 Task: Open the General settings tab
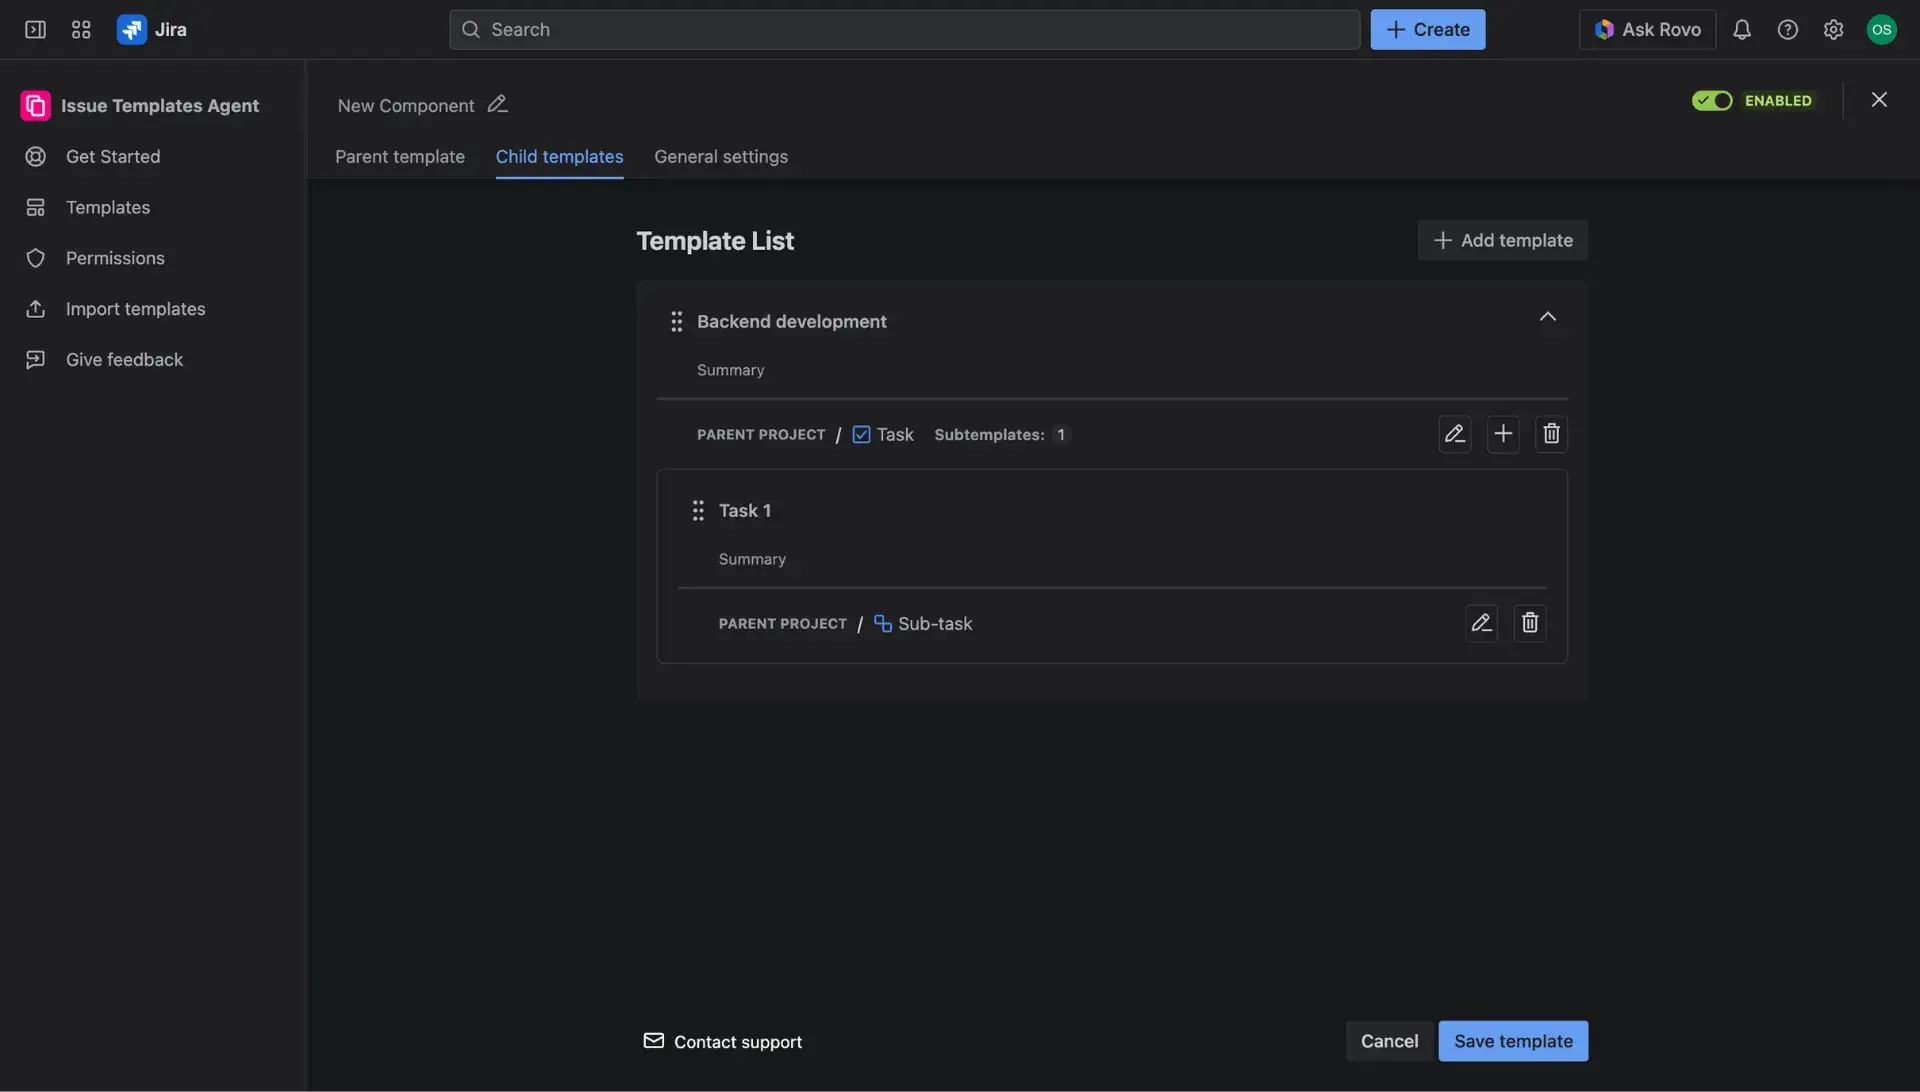tap(721, 157)
